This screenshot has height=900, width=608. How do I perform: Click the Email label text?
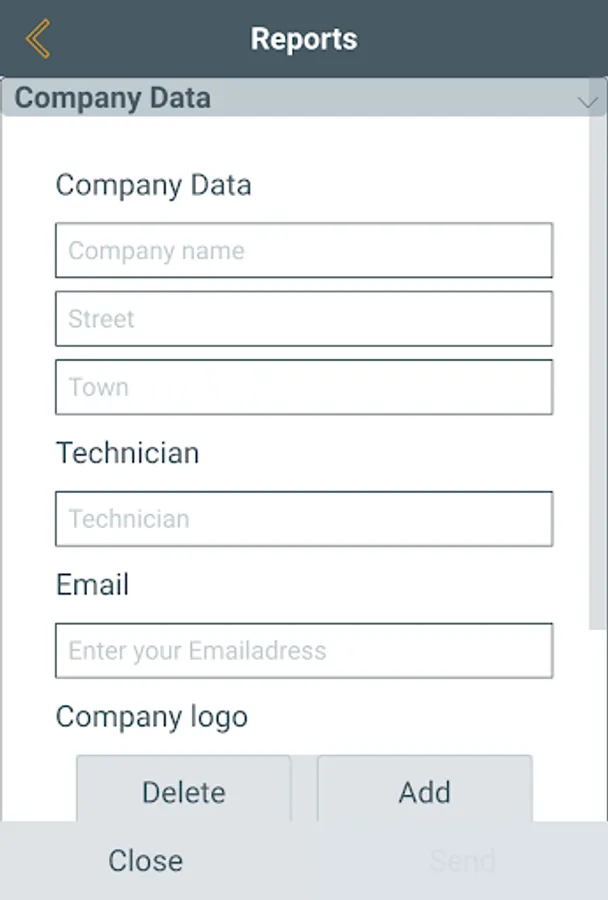tap(92, 585)
